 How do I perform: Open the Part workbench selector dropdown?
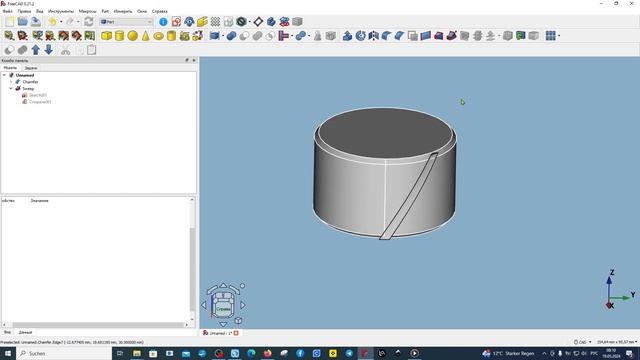(x=127, y=22)
